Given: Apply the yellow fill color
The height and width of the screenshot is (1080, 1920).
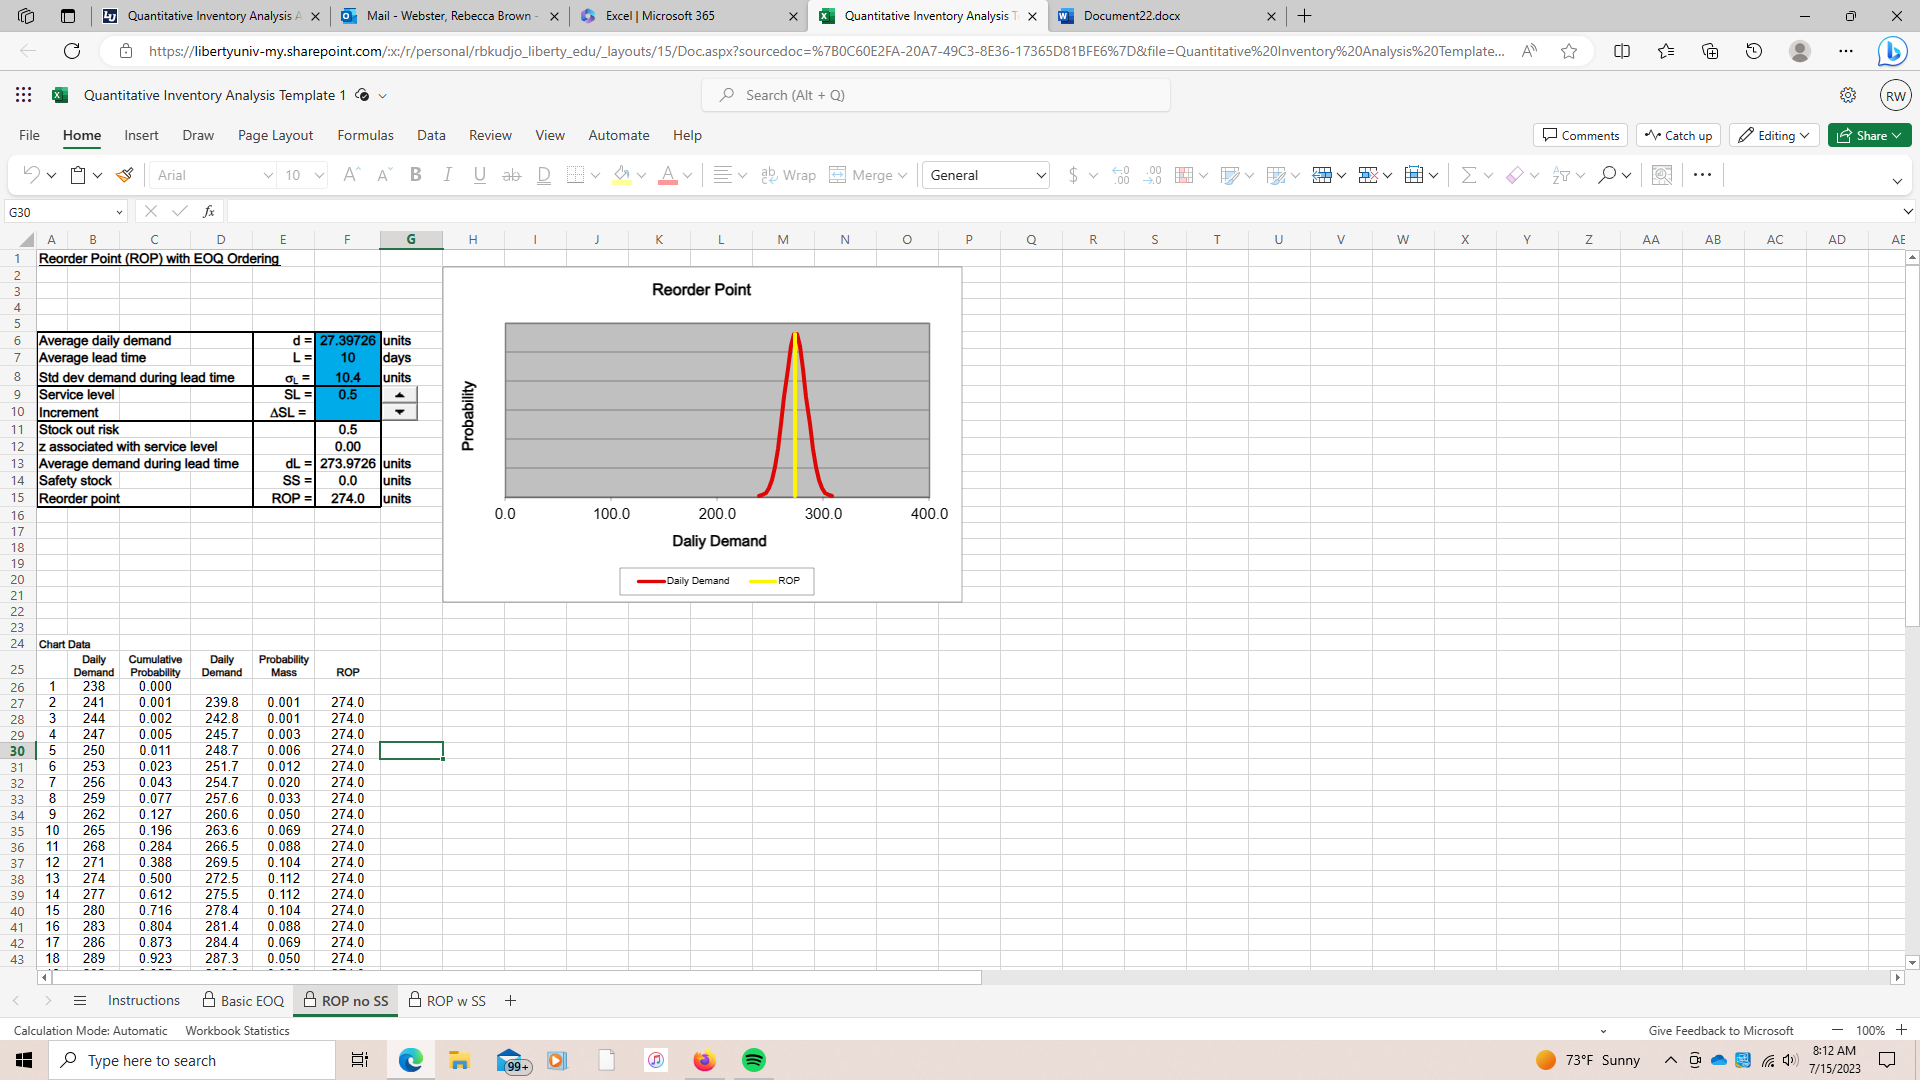Looking at the screenshot, I should [622, 175].
